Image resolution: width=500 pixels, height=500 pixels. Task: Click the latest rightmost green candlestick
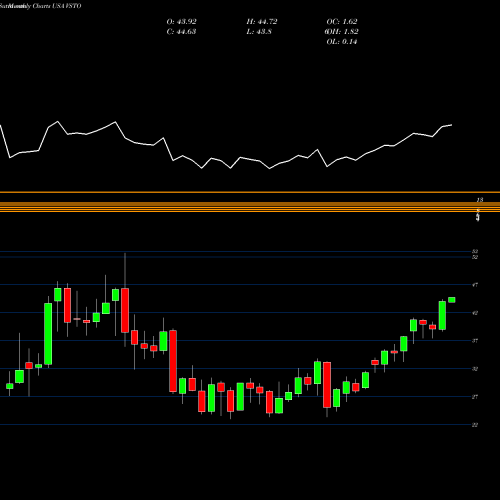[x=452, y=300]
